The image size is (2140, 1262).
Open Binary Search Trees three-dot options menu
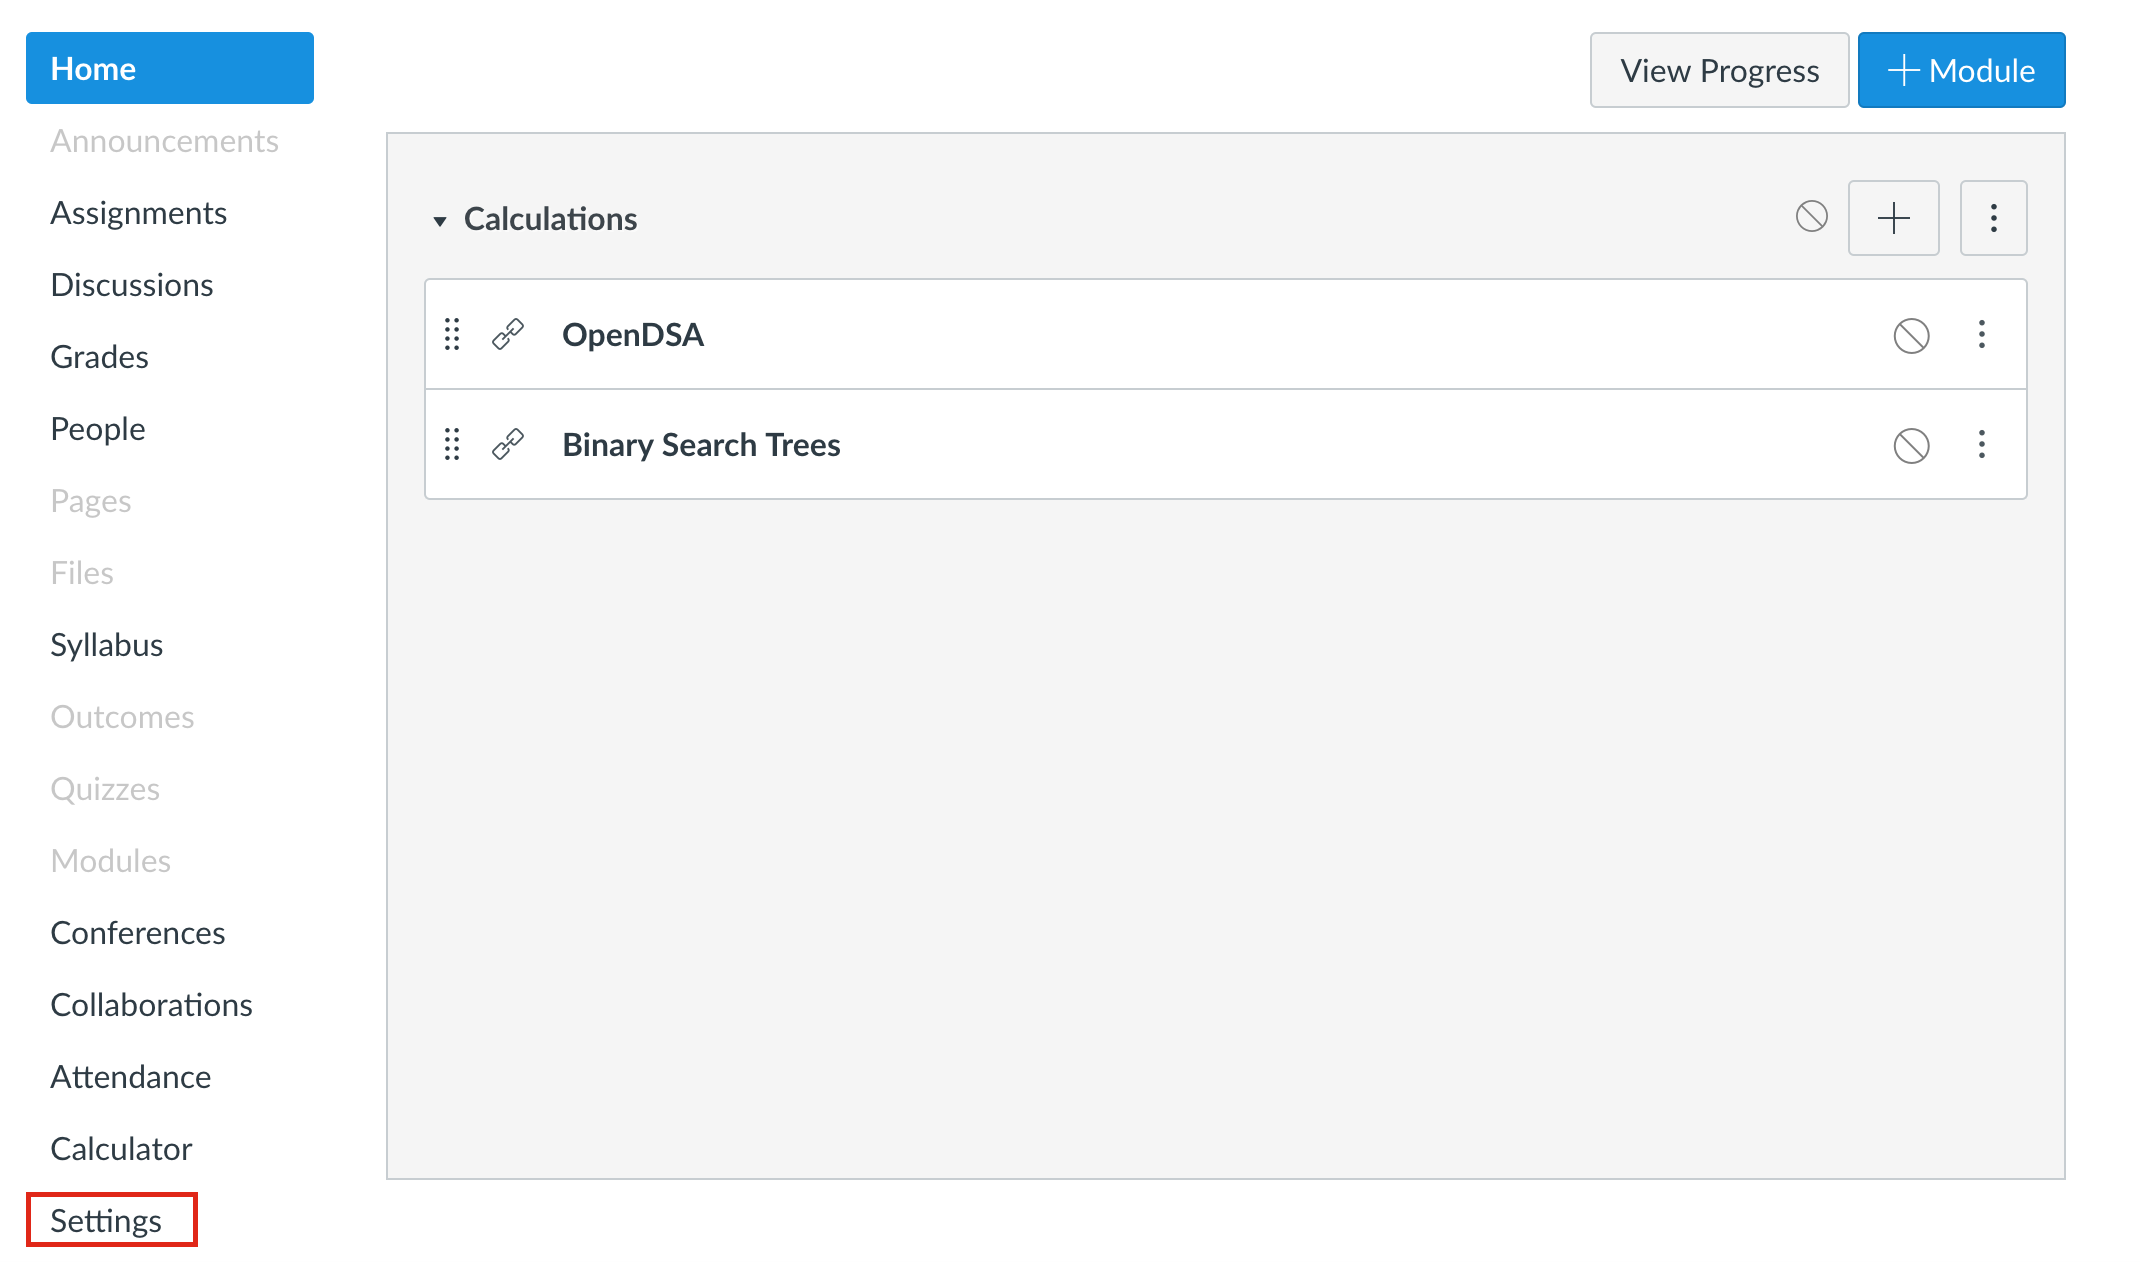tap(1981, 444)
